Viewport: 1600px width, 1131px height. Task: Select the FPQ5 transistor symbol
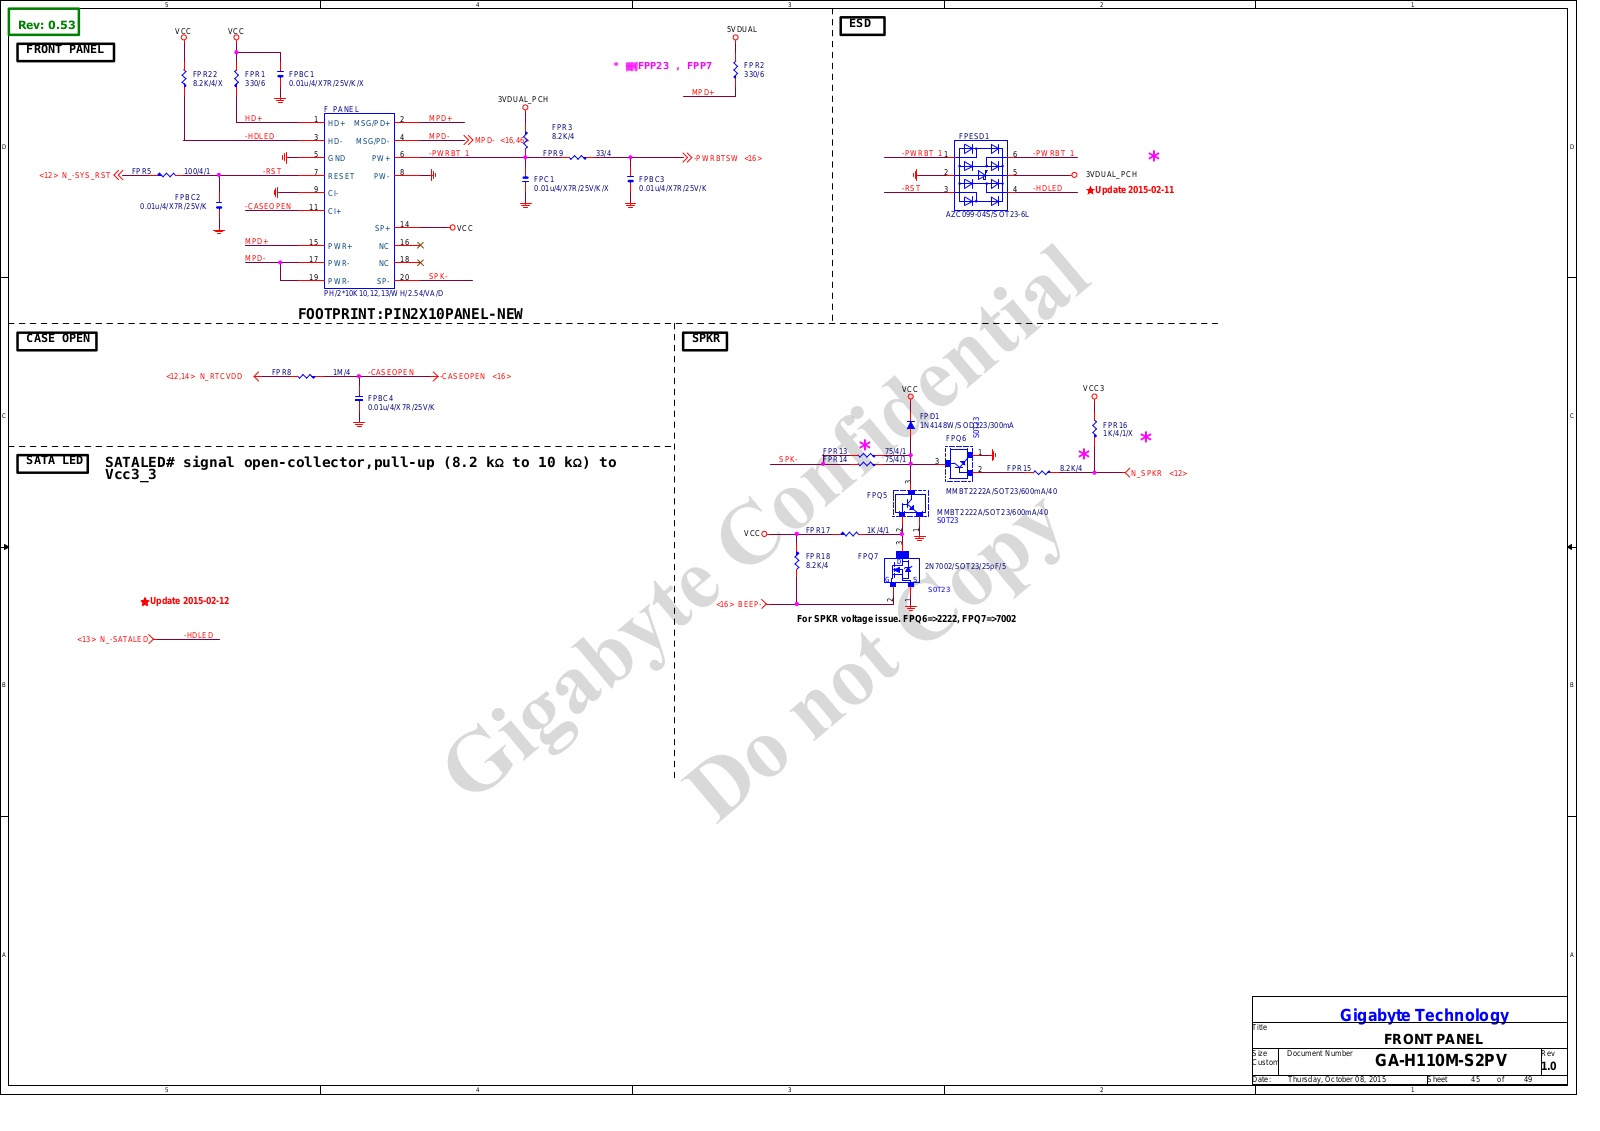point(910,503)
